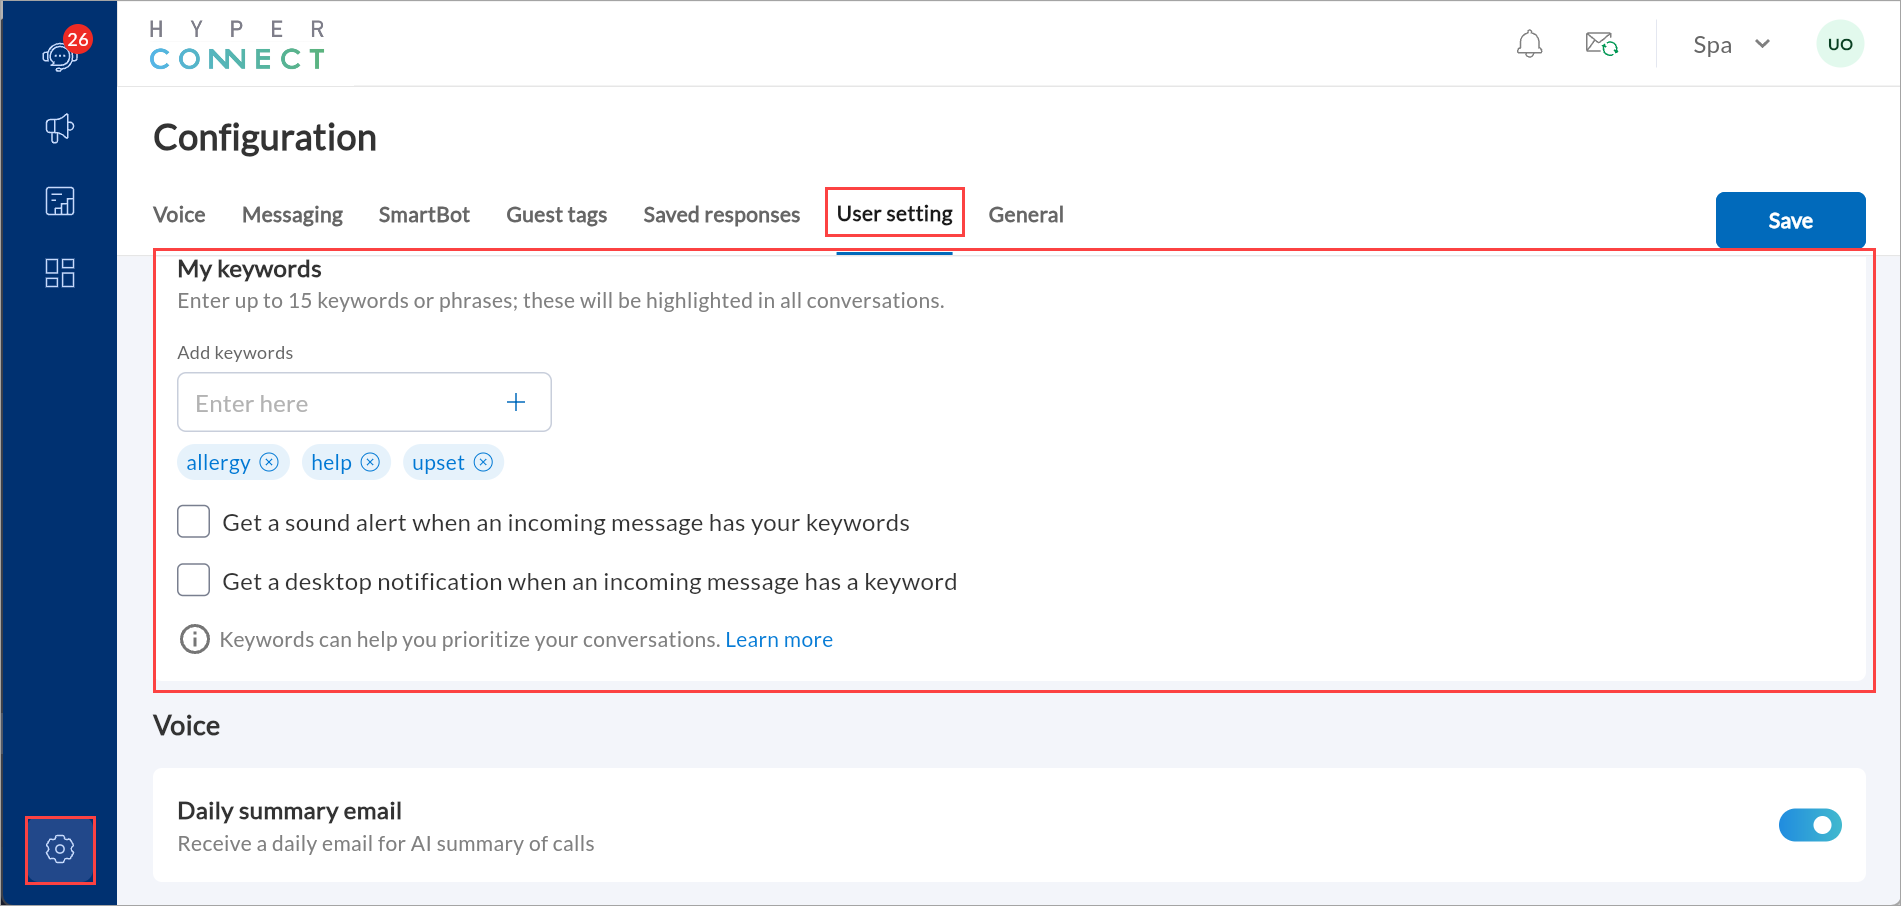Image resolution: width=1901 pixels, height=906 pixels.
Task: Enable desktop notification for keyword messages
Action: (x=193, y=580)
